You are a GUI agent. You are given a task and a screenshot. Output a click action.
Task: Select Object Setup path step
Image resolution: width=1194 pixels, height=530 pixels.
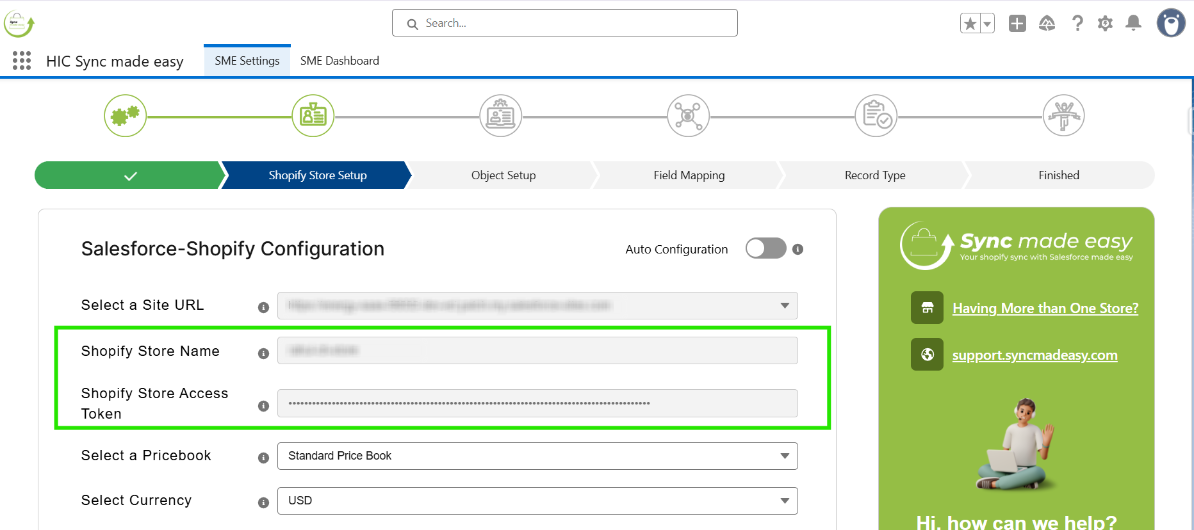[x=503, y=175]
